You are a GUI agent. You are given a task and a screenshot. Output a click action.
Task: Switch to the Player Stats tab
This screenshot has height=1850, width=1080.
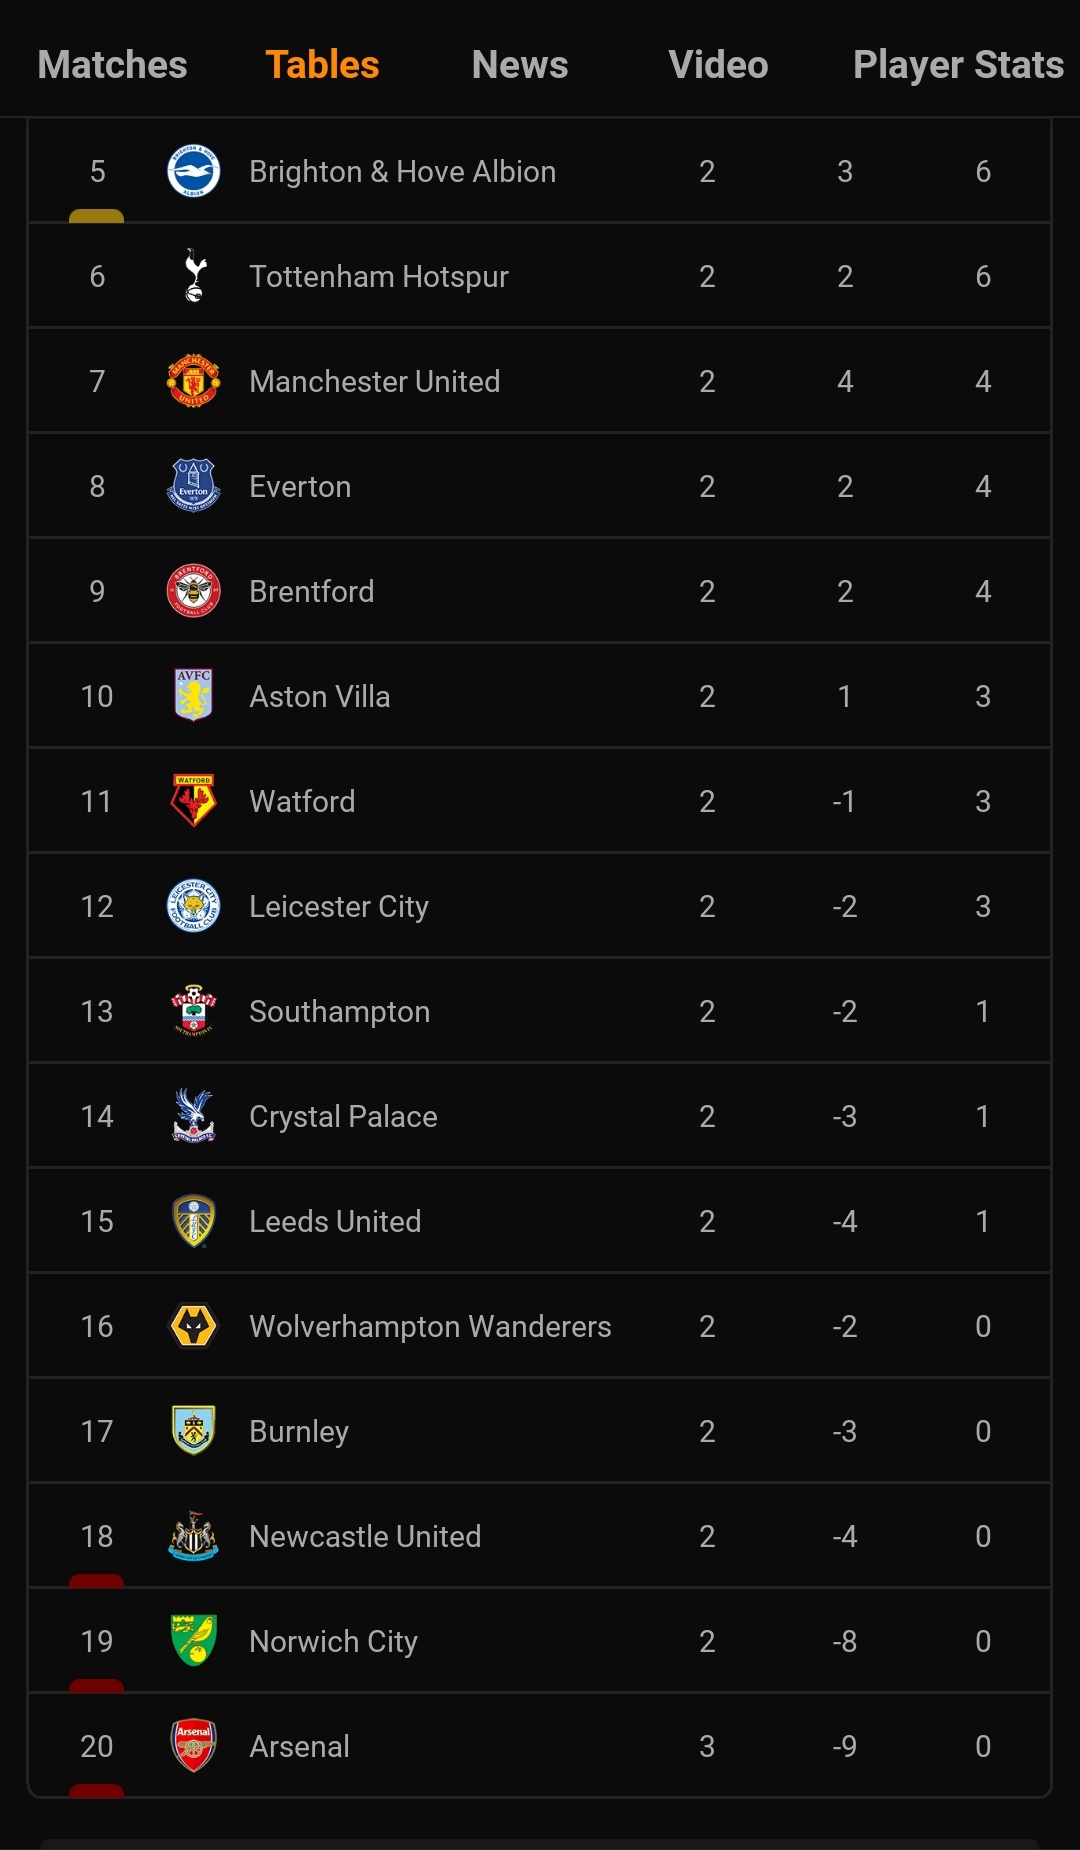pyautogui.click(x=958, y=65)
